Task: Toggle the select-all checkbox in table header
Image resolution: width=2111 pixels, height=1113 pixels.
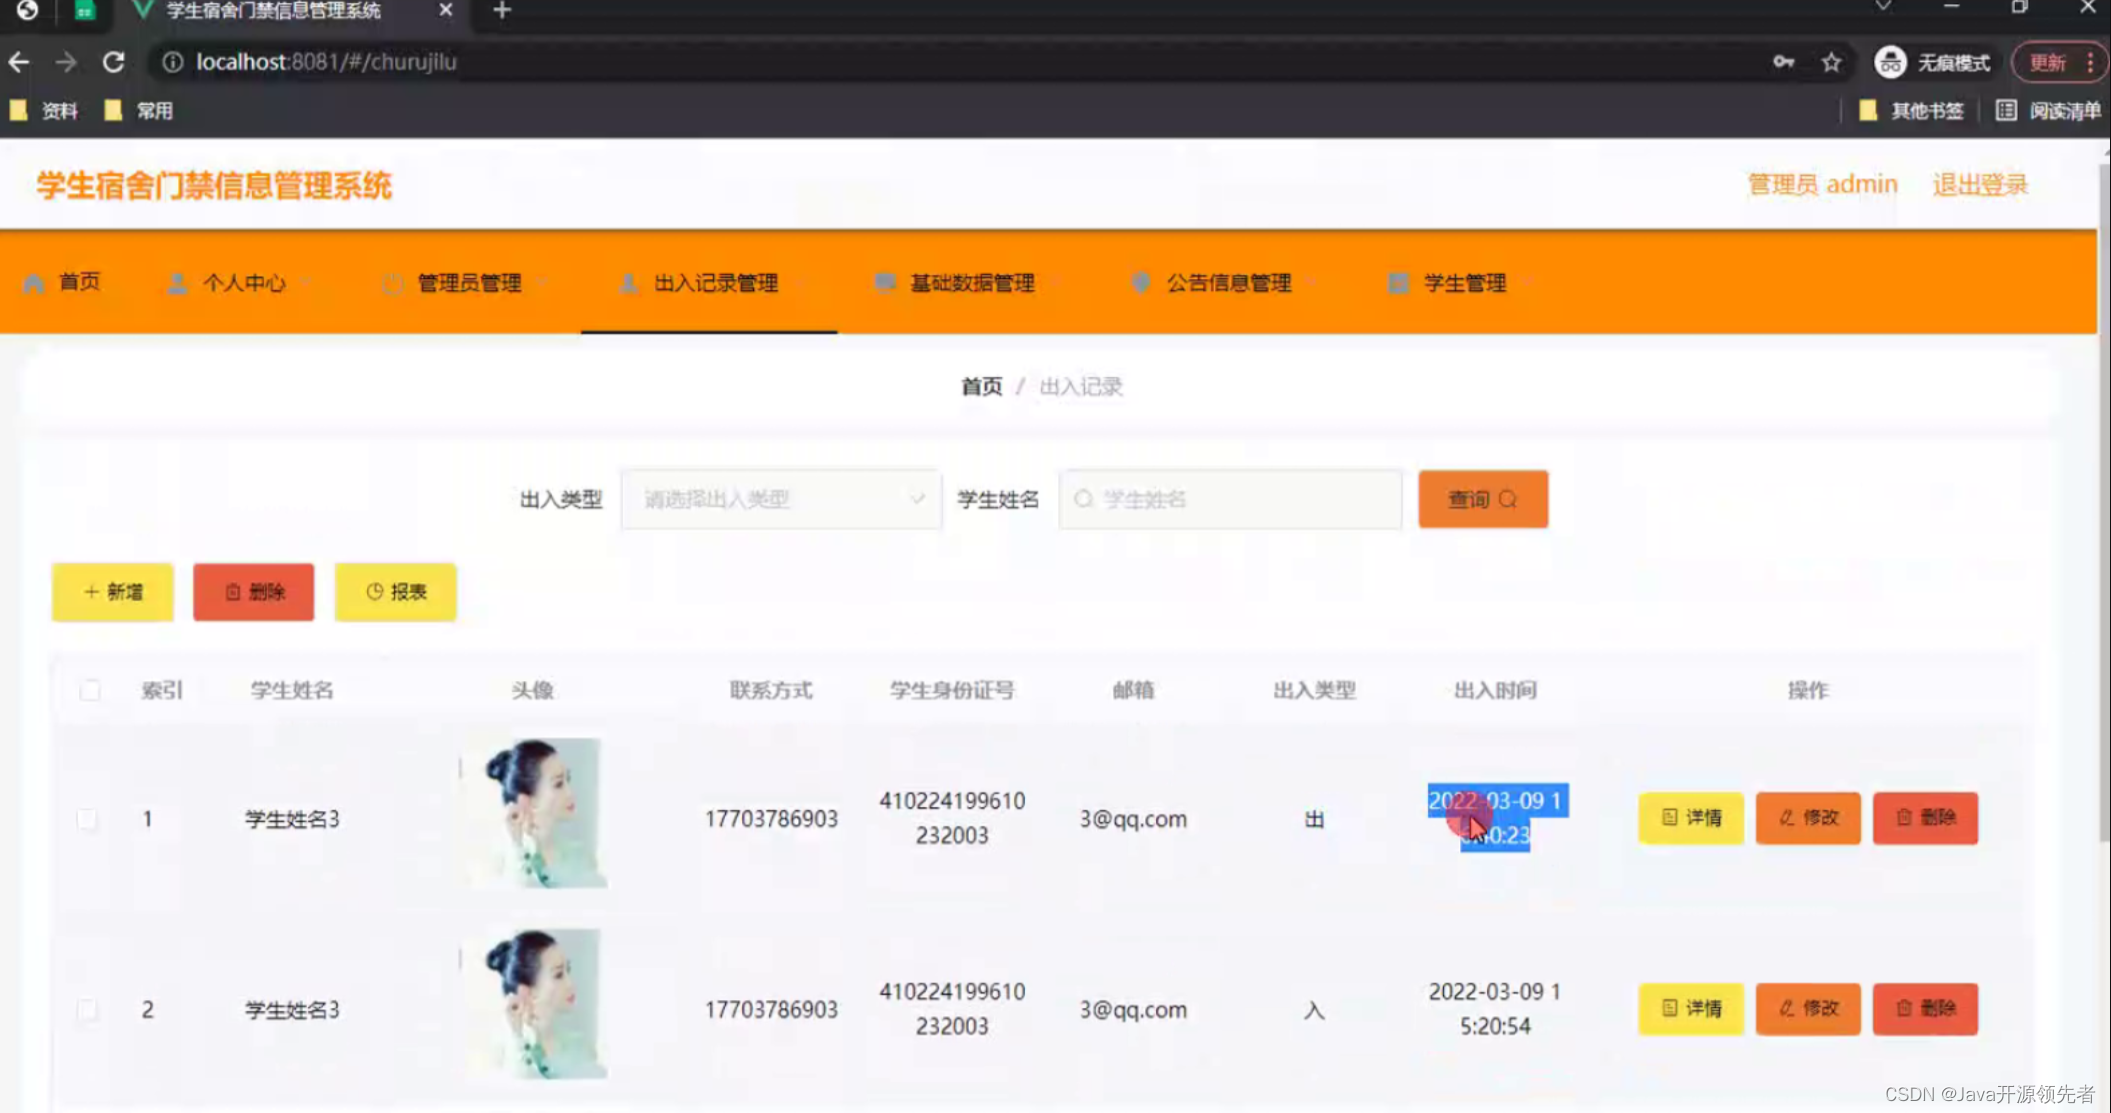Action: point(90,690)
